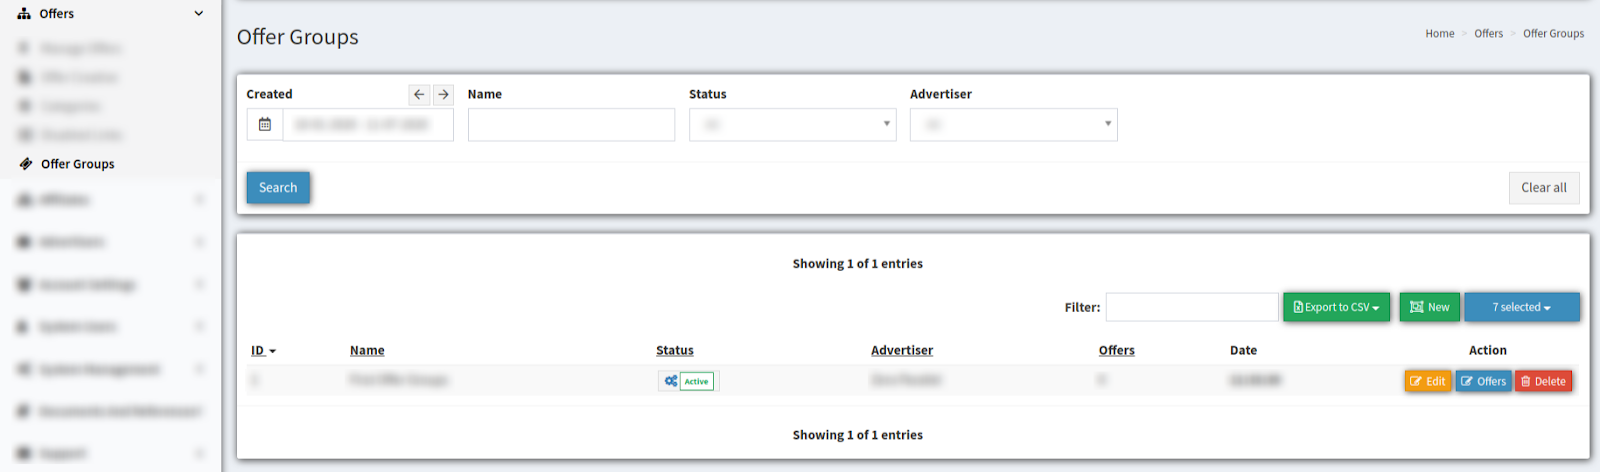
Task: Focus the Filter text input
Action: (x=1192, y=307)
